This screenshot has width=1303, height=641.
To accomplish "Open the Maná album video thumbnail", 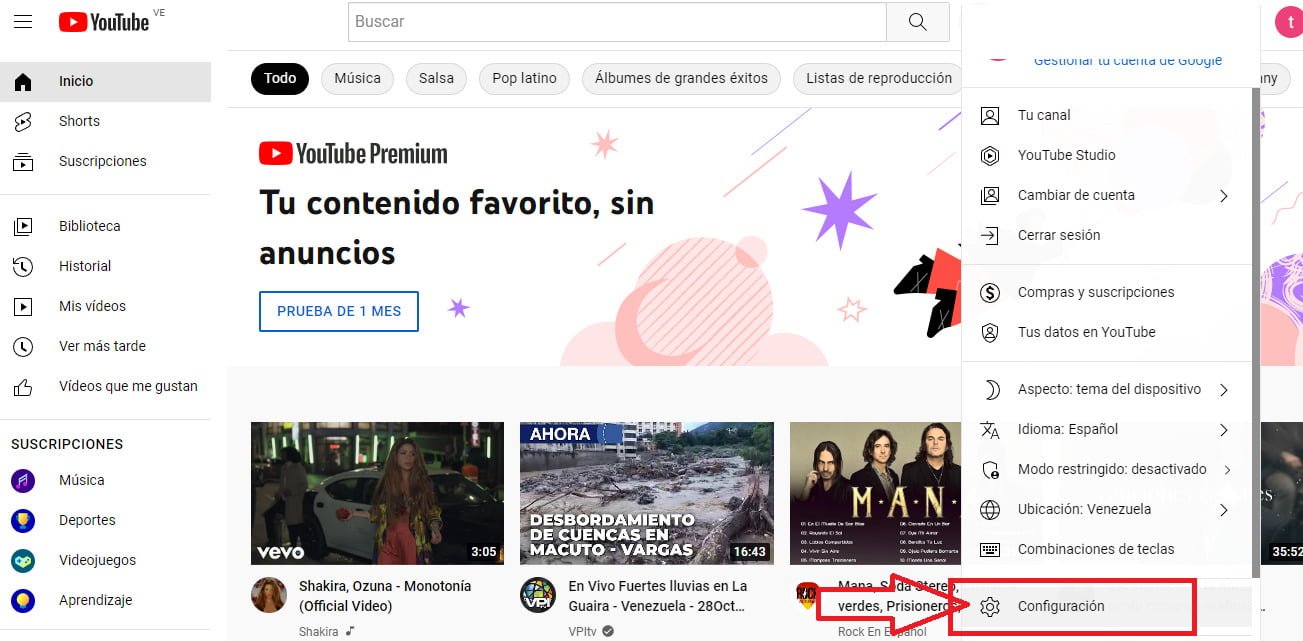I will coord(875,493).
